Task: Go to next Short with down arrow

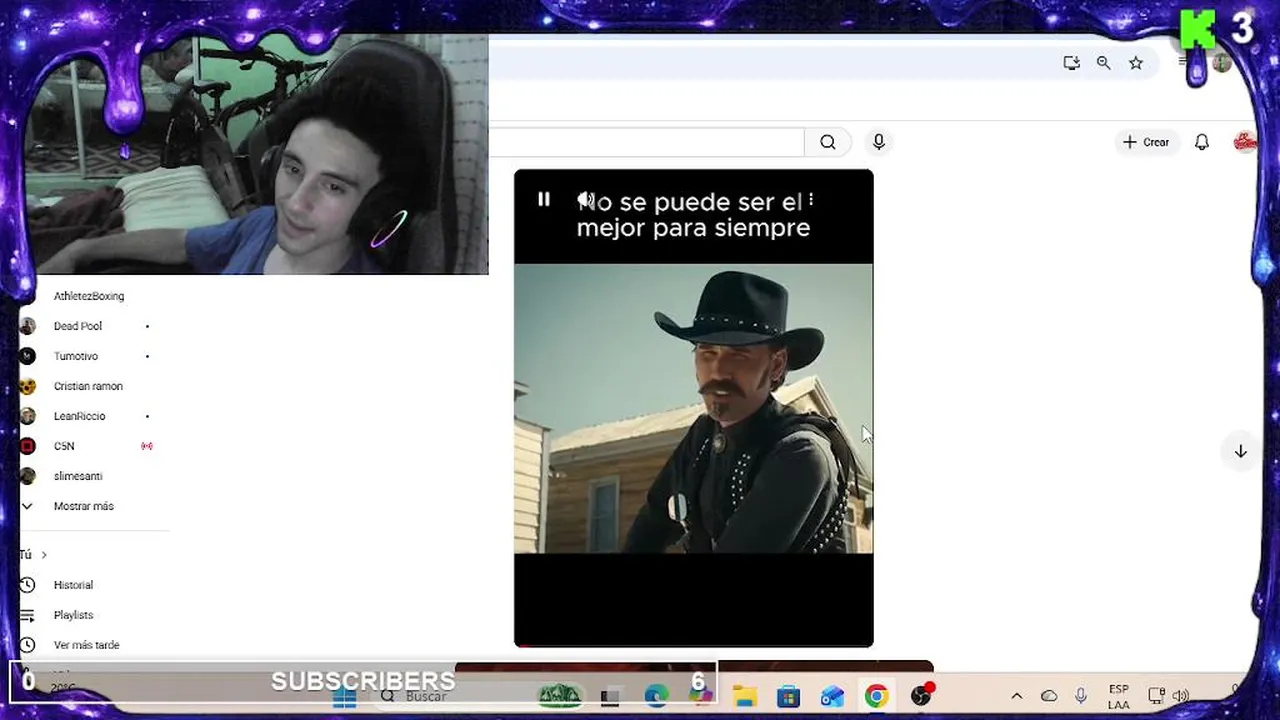Action: click(1240, 451)
